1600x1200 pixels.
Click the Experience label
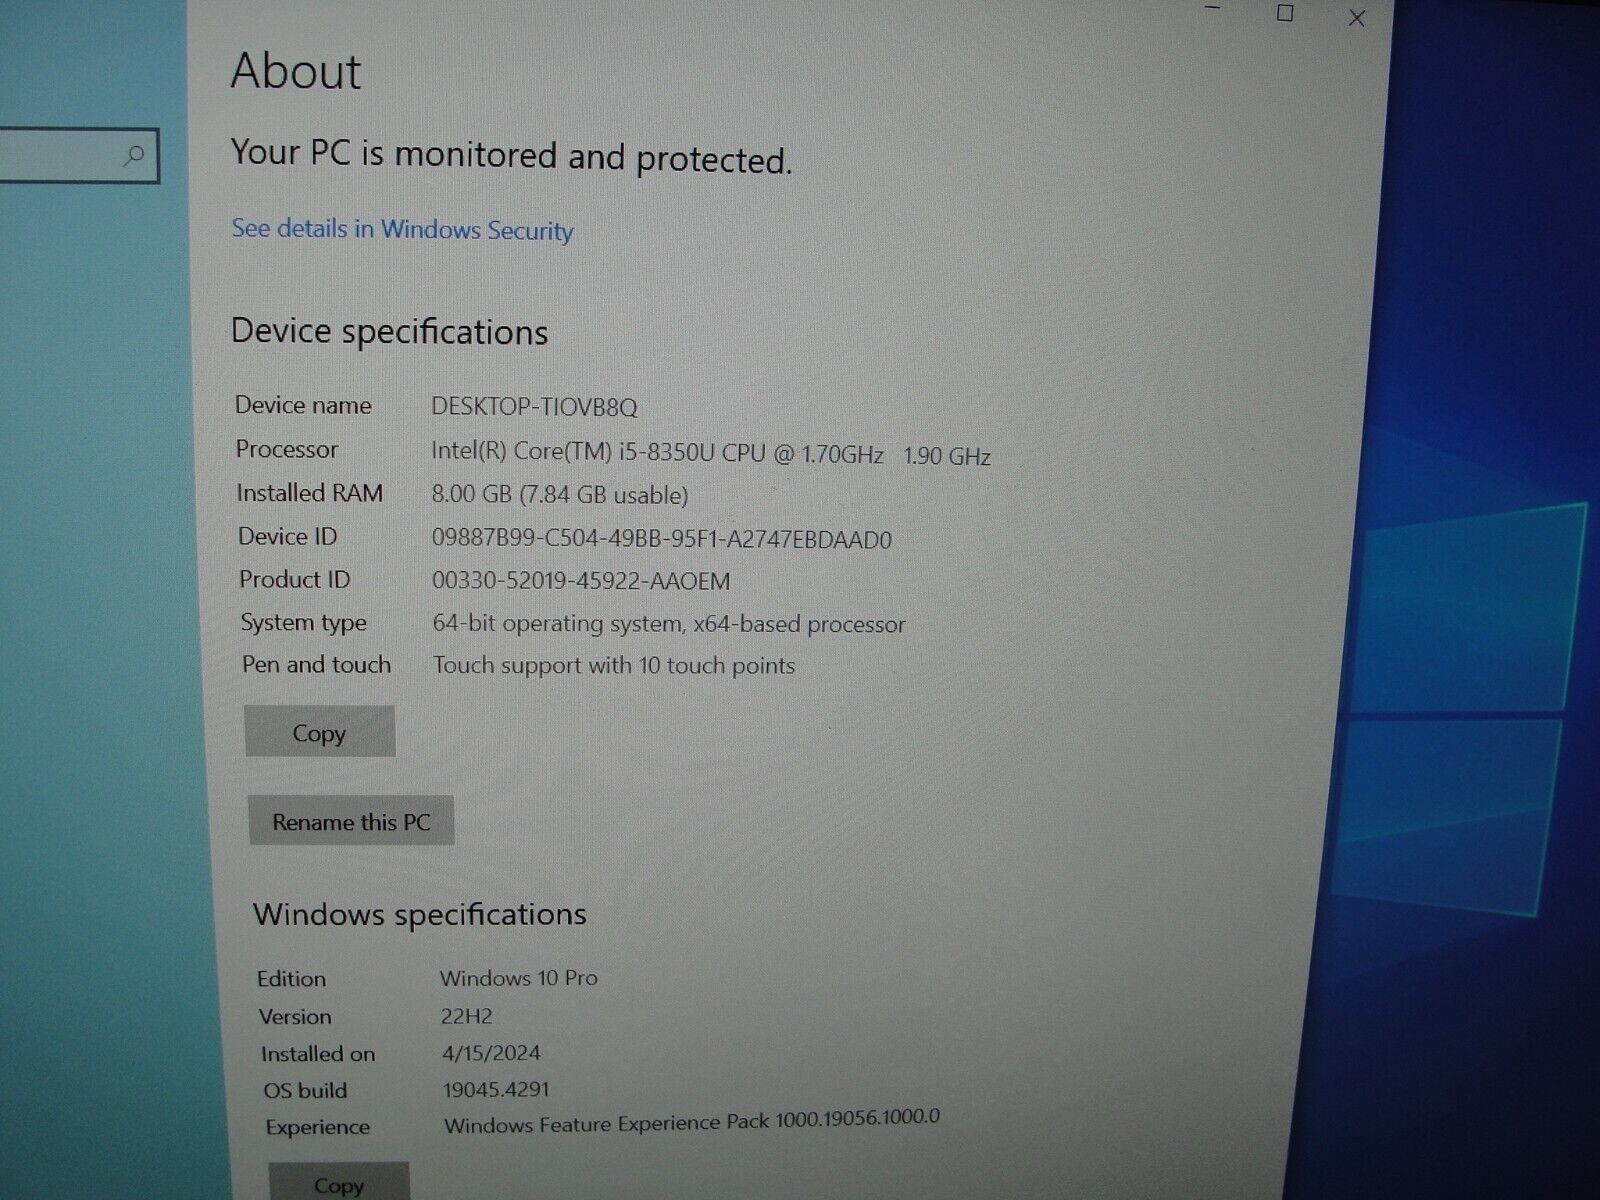coord(318,1128)
